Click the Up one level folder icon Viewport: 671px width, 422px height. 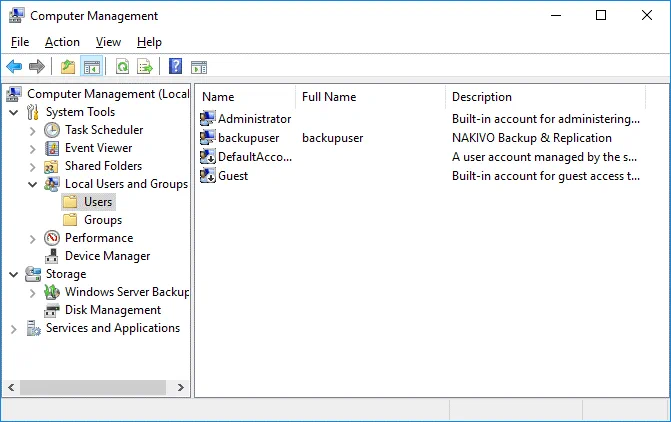tap(67, 67)
